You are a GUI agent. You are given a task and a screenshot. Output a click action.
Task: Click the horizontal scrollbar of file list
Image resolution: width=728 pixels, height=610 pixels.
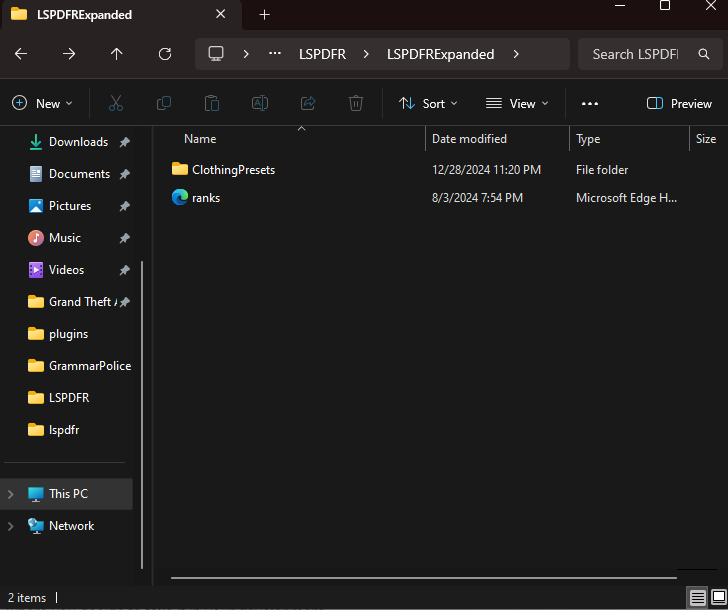[423, 578]
